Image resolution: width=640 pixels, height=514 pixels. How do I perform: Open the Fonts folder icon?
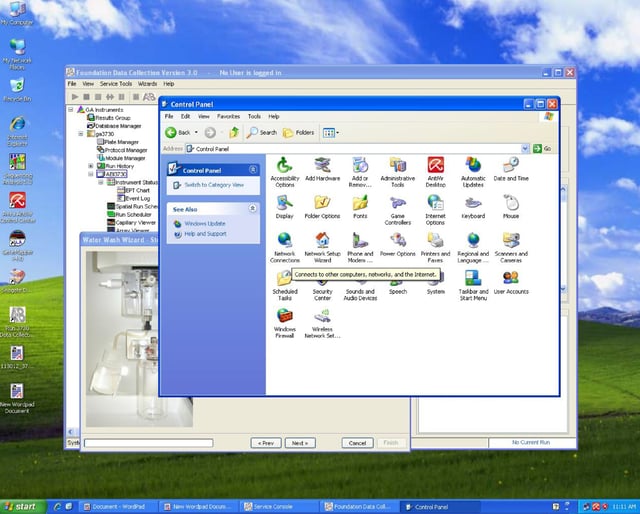360,207
